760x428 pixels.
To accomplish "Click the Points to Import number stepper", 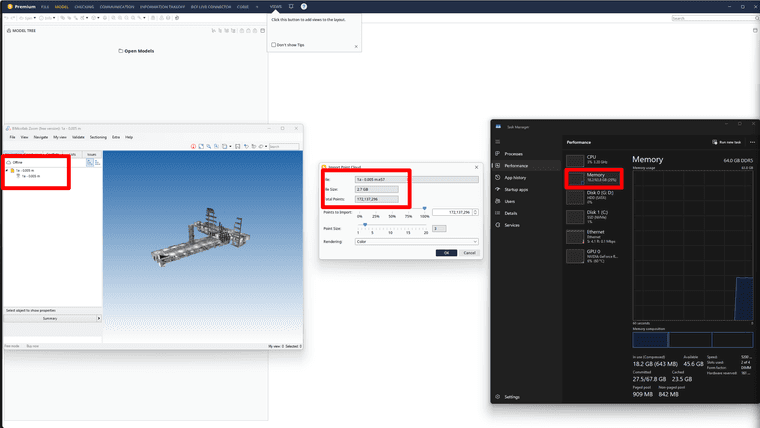I will pyautogui.click(x=475, y=212).
